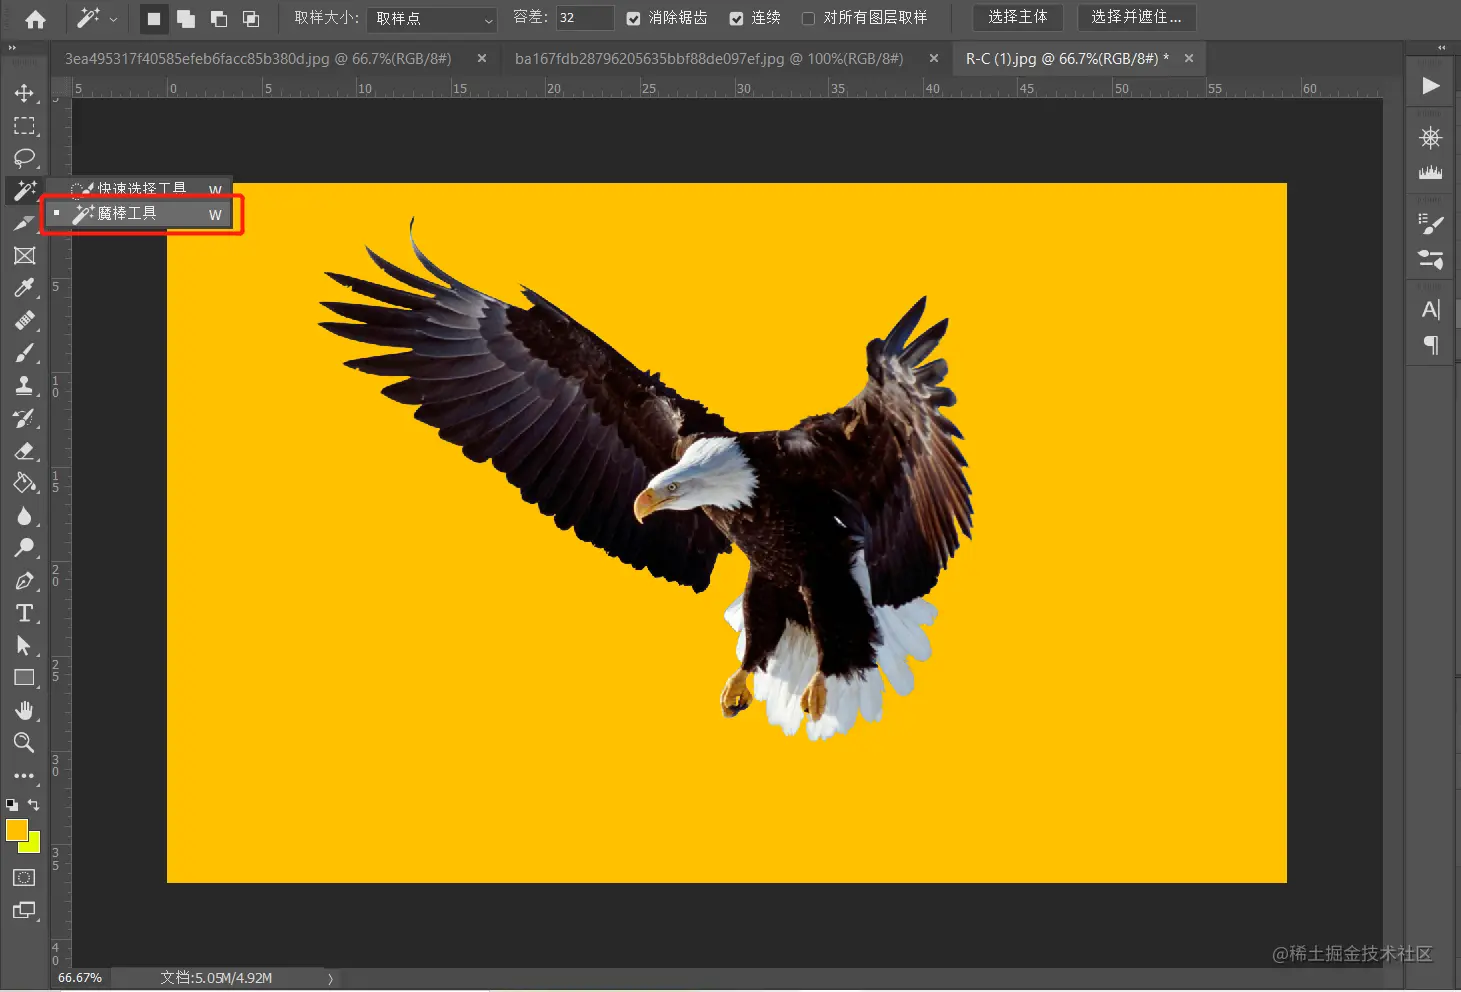Choose 快速选择工具 from the flyout
Image resolution: width=1461 pixels, height=992 pixels.
pos(140,188)
